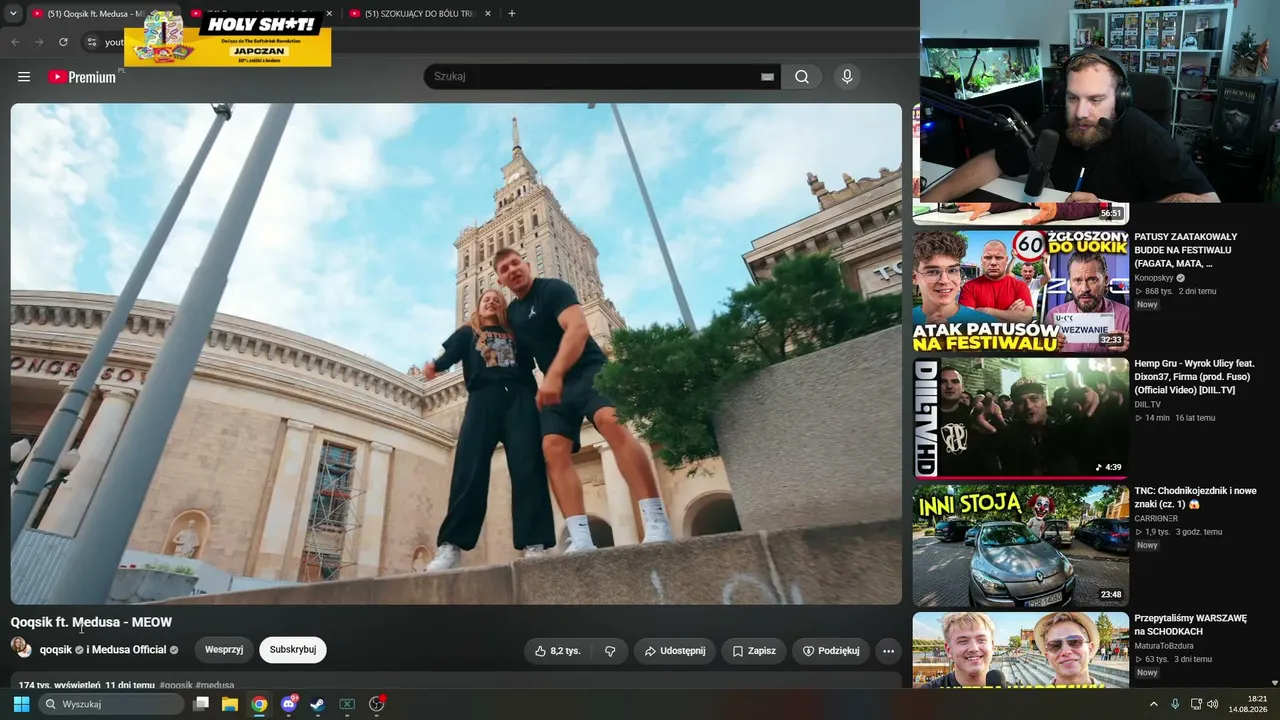Image resolution: width=1280 pixels, height=720 pixels.
Task: Like the video showing 8,2 tys.
Action: coord(557,650)
